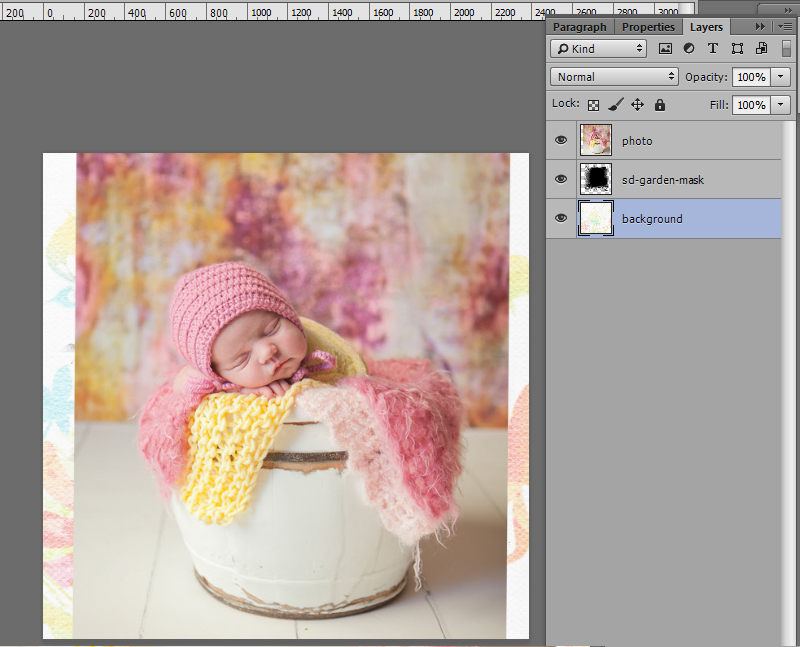
Task: Filter layers by type (T) icon
Action: point(713,48)
